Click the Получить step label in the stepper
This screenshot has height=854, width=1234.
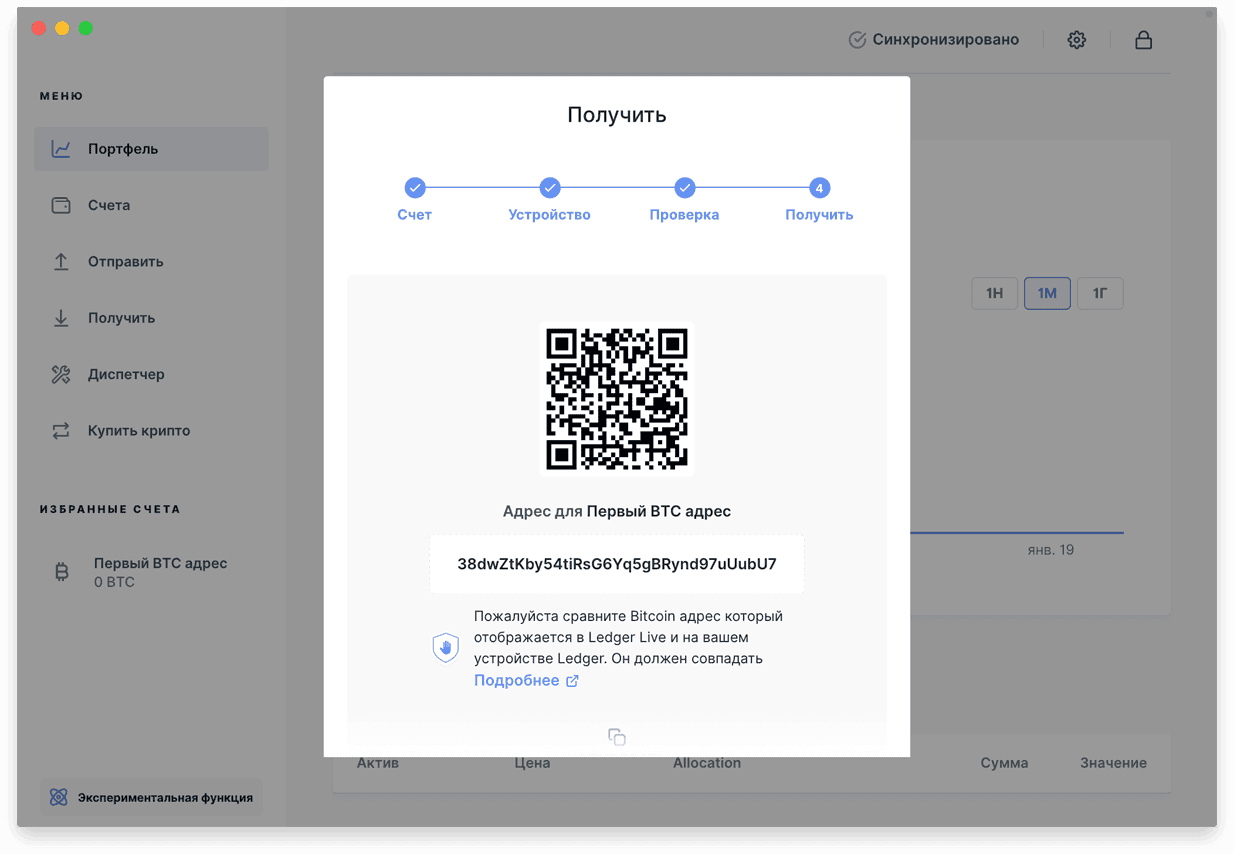819,215
